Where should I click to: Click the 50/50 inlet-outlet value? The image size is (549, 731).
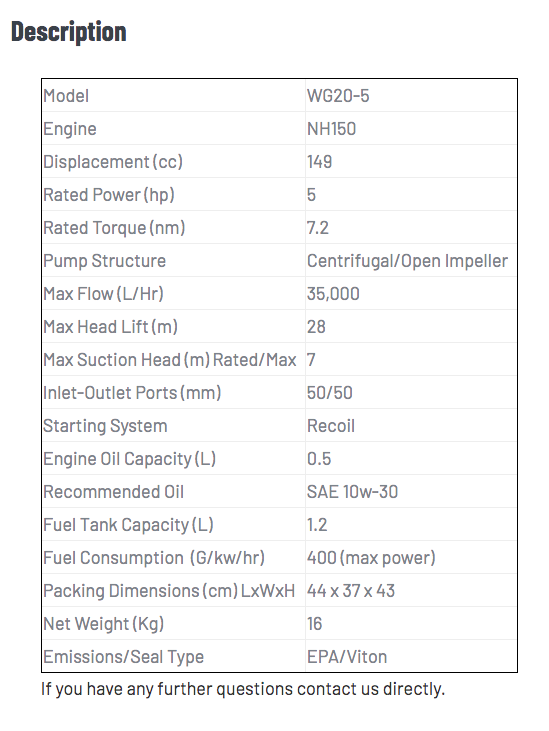click(329, 393)
